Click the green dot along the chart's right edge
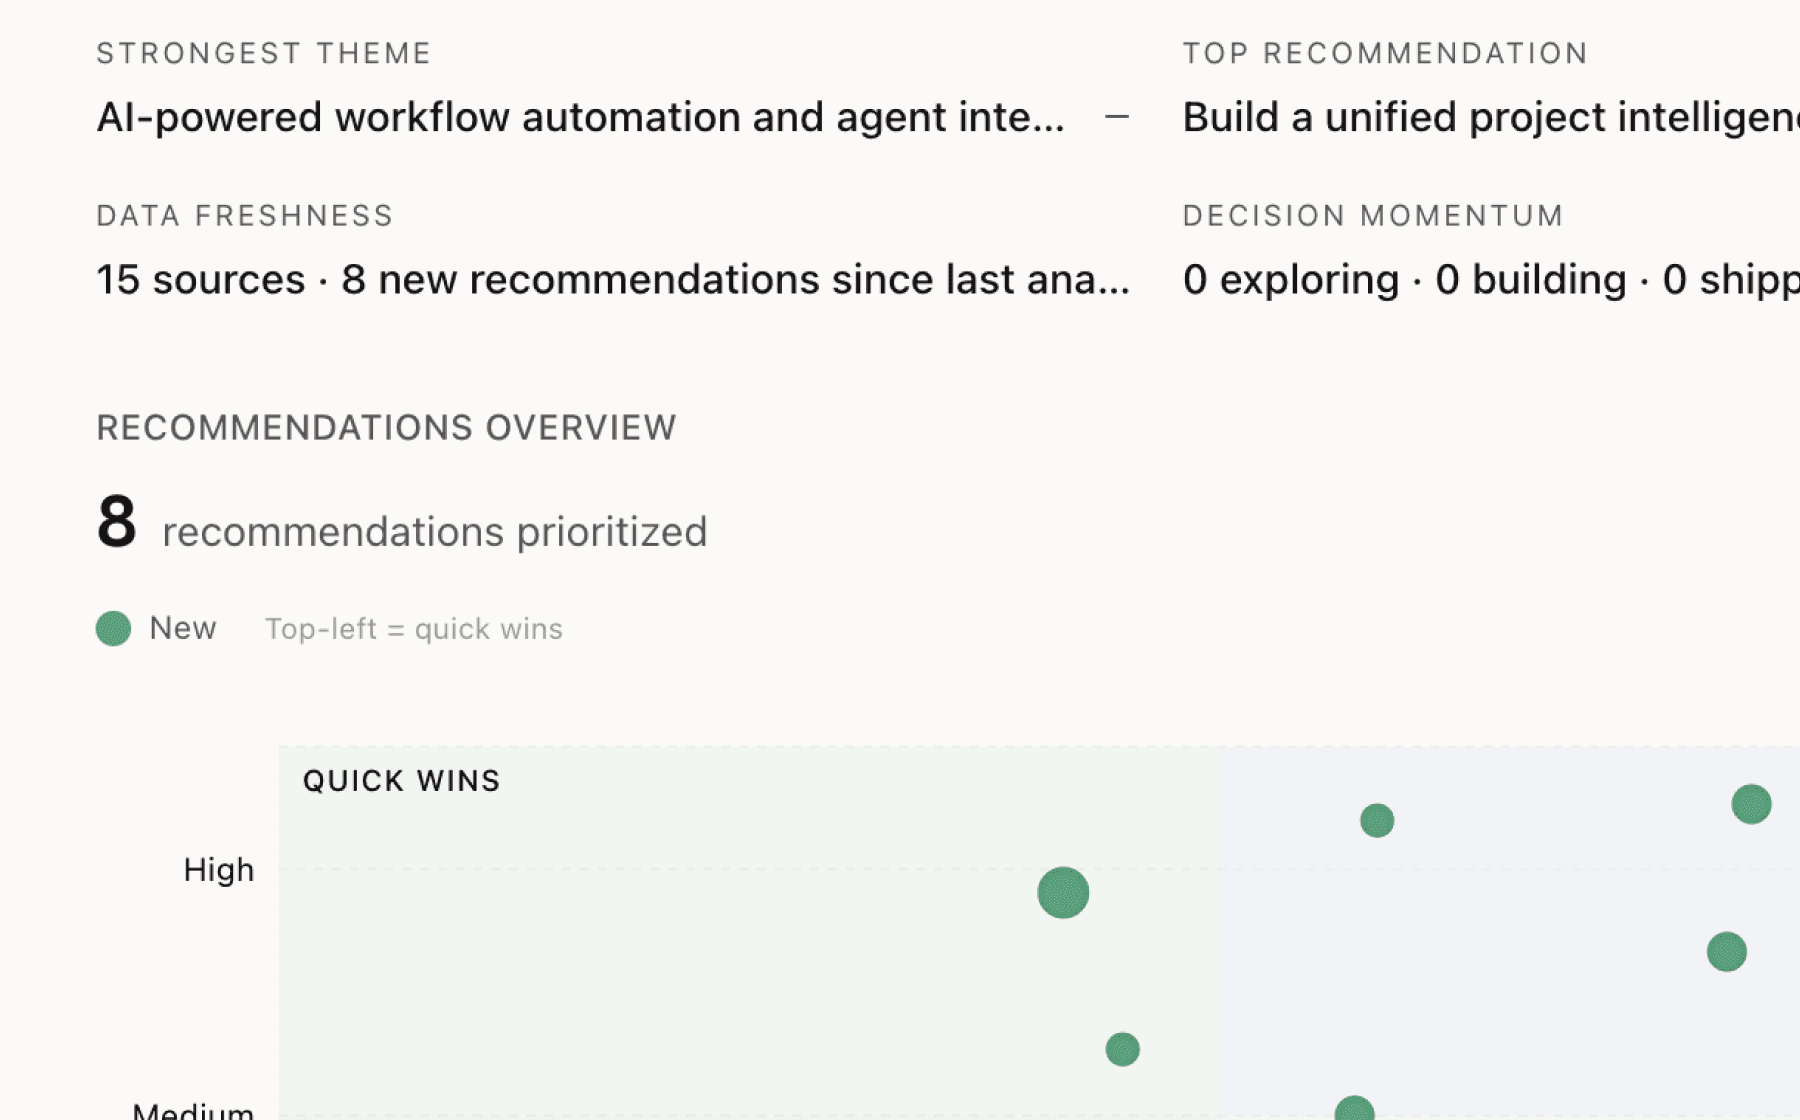Screen dimensions: 1800x1120 pyautogui.click(x=1725, y=952)
